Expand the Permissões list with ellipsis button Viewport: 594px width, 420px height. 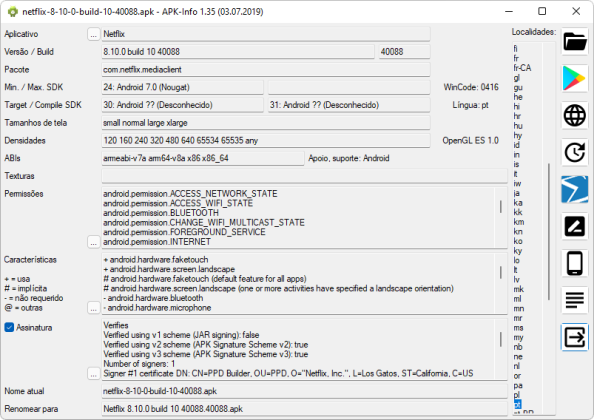pyautogui.click(x=94, y=242)
